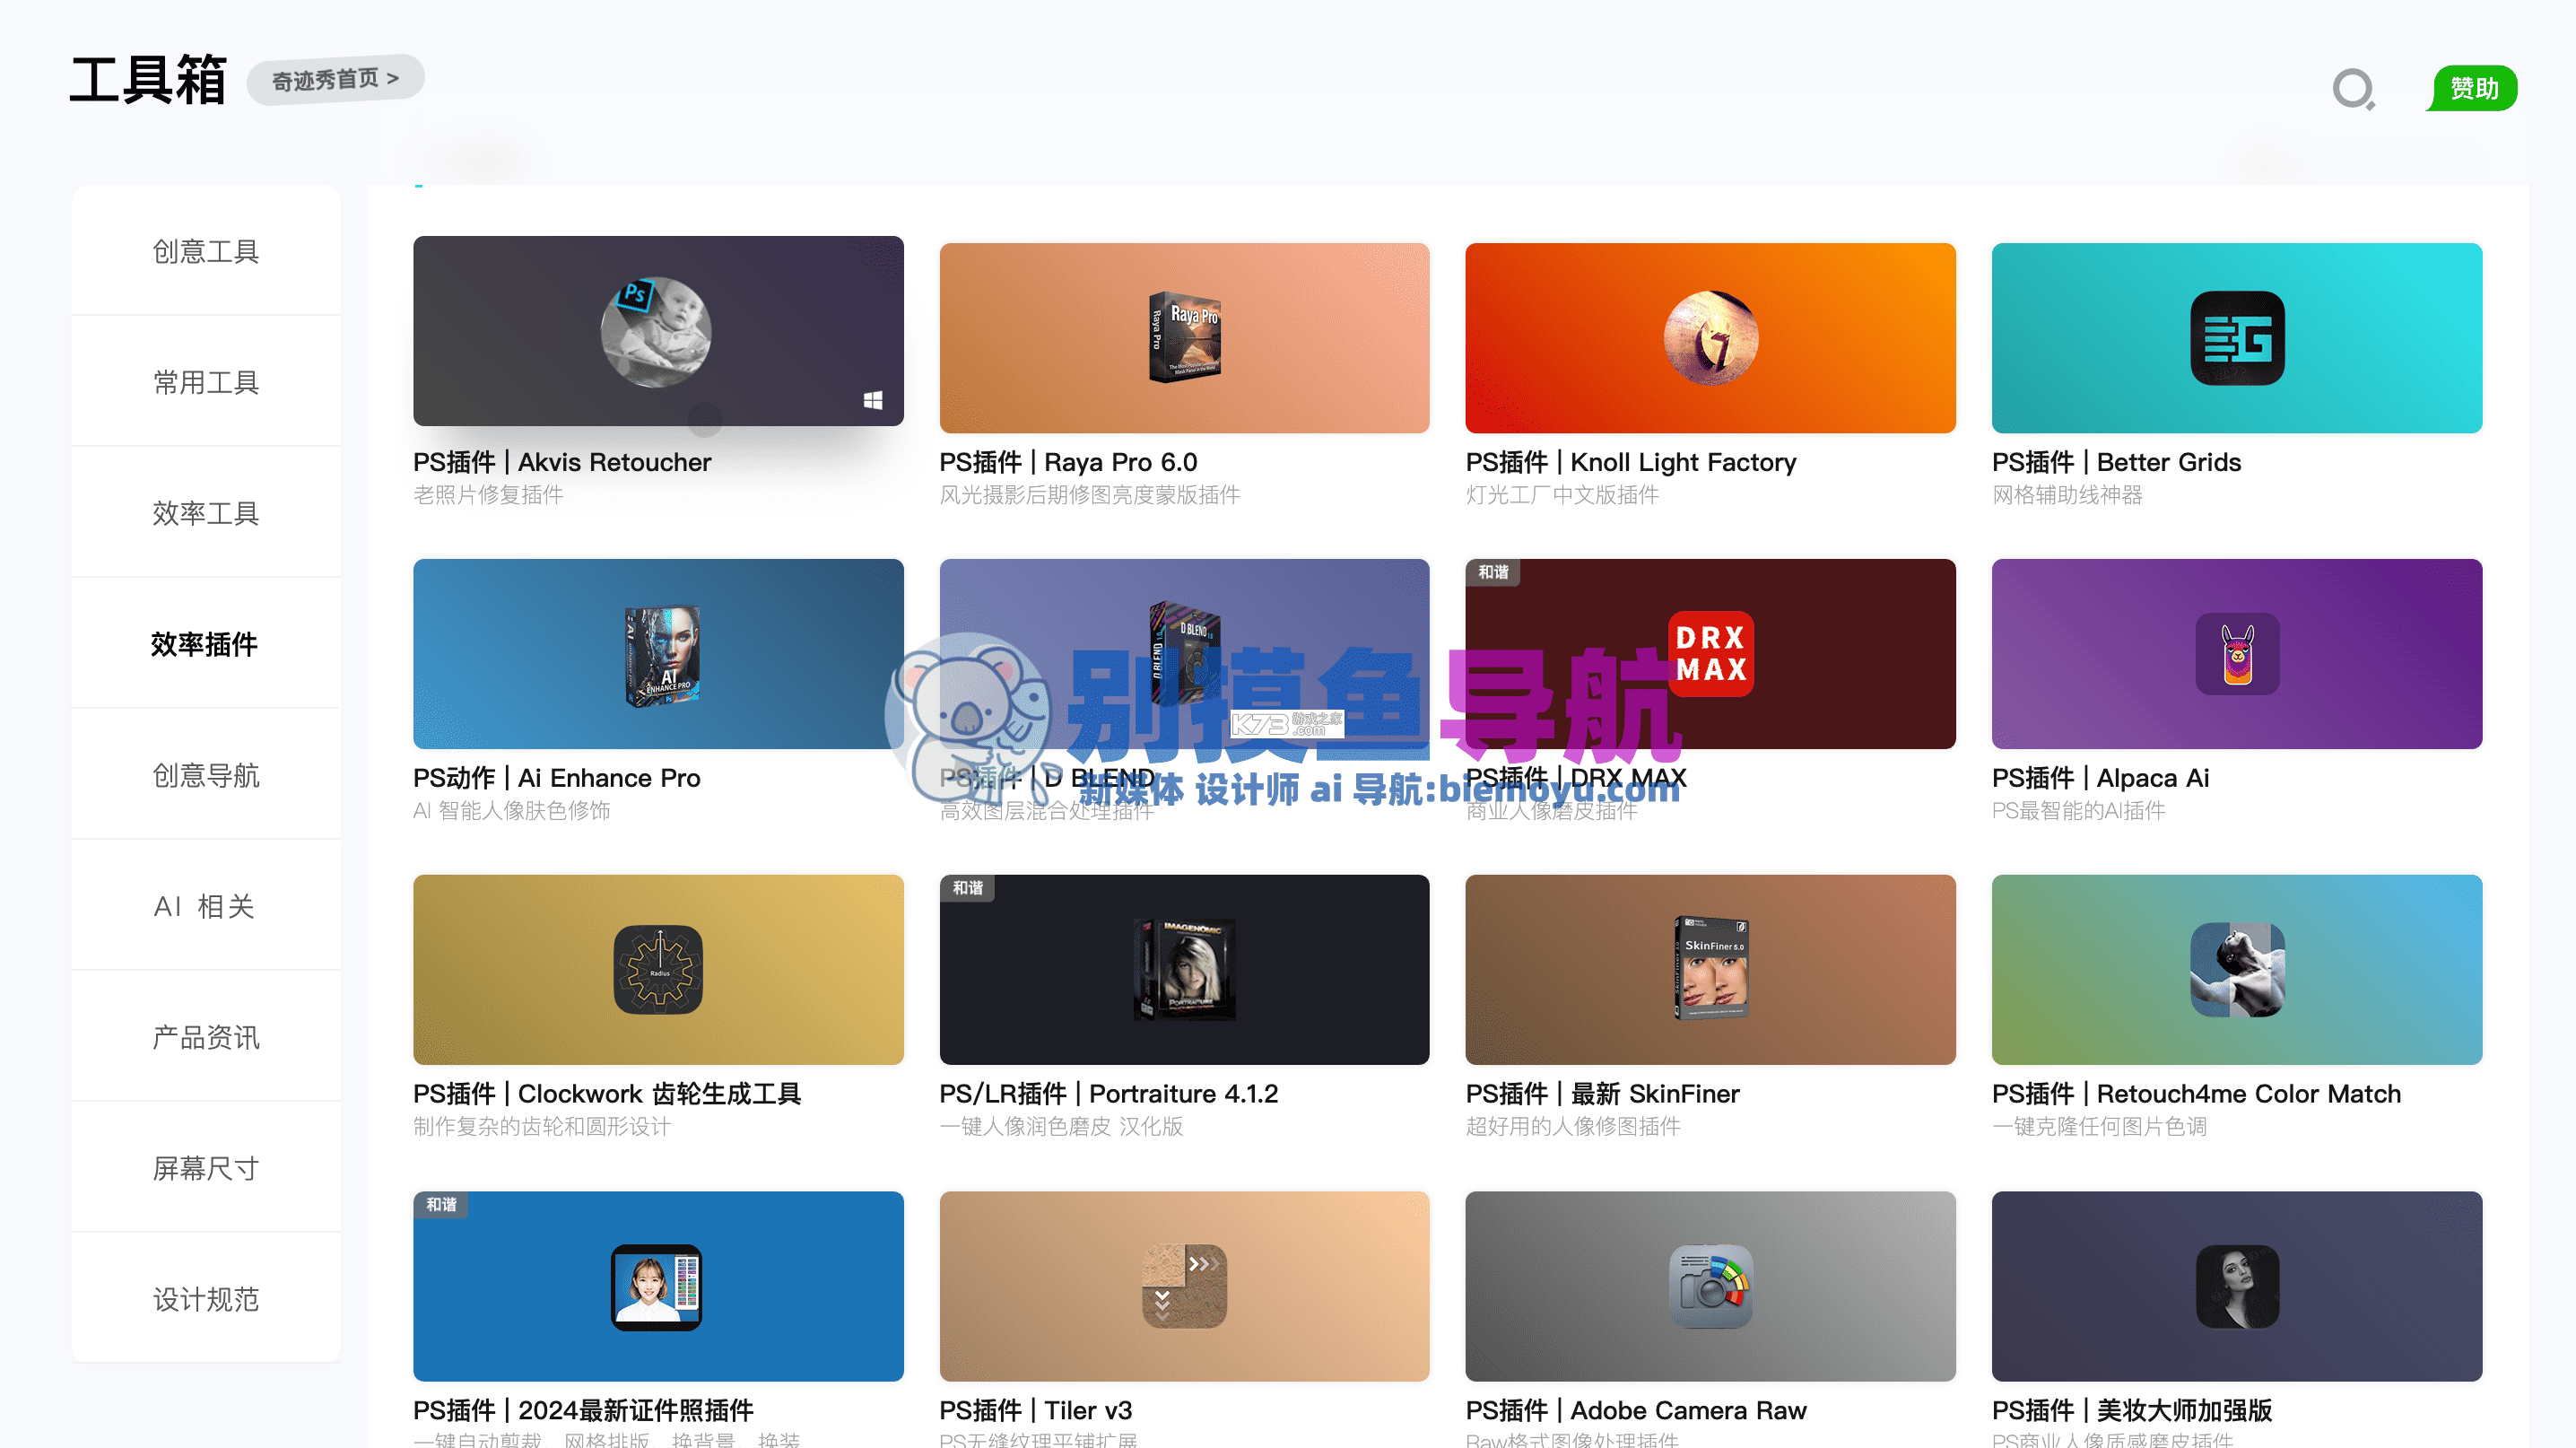Click the Adobe Camera Raw camera icon
This screenshot has height=1448, width=2576.
(1711, 1286)
